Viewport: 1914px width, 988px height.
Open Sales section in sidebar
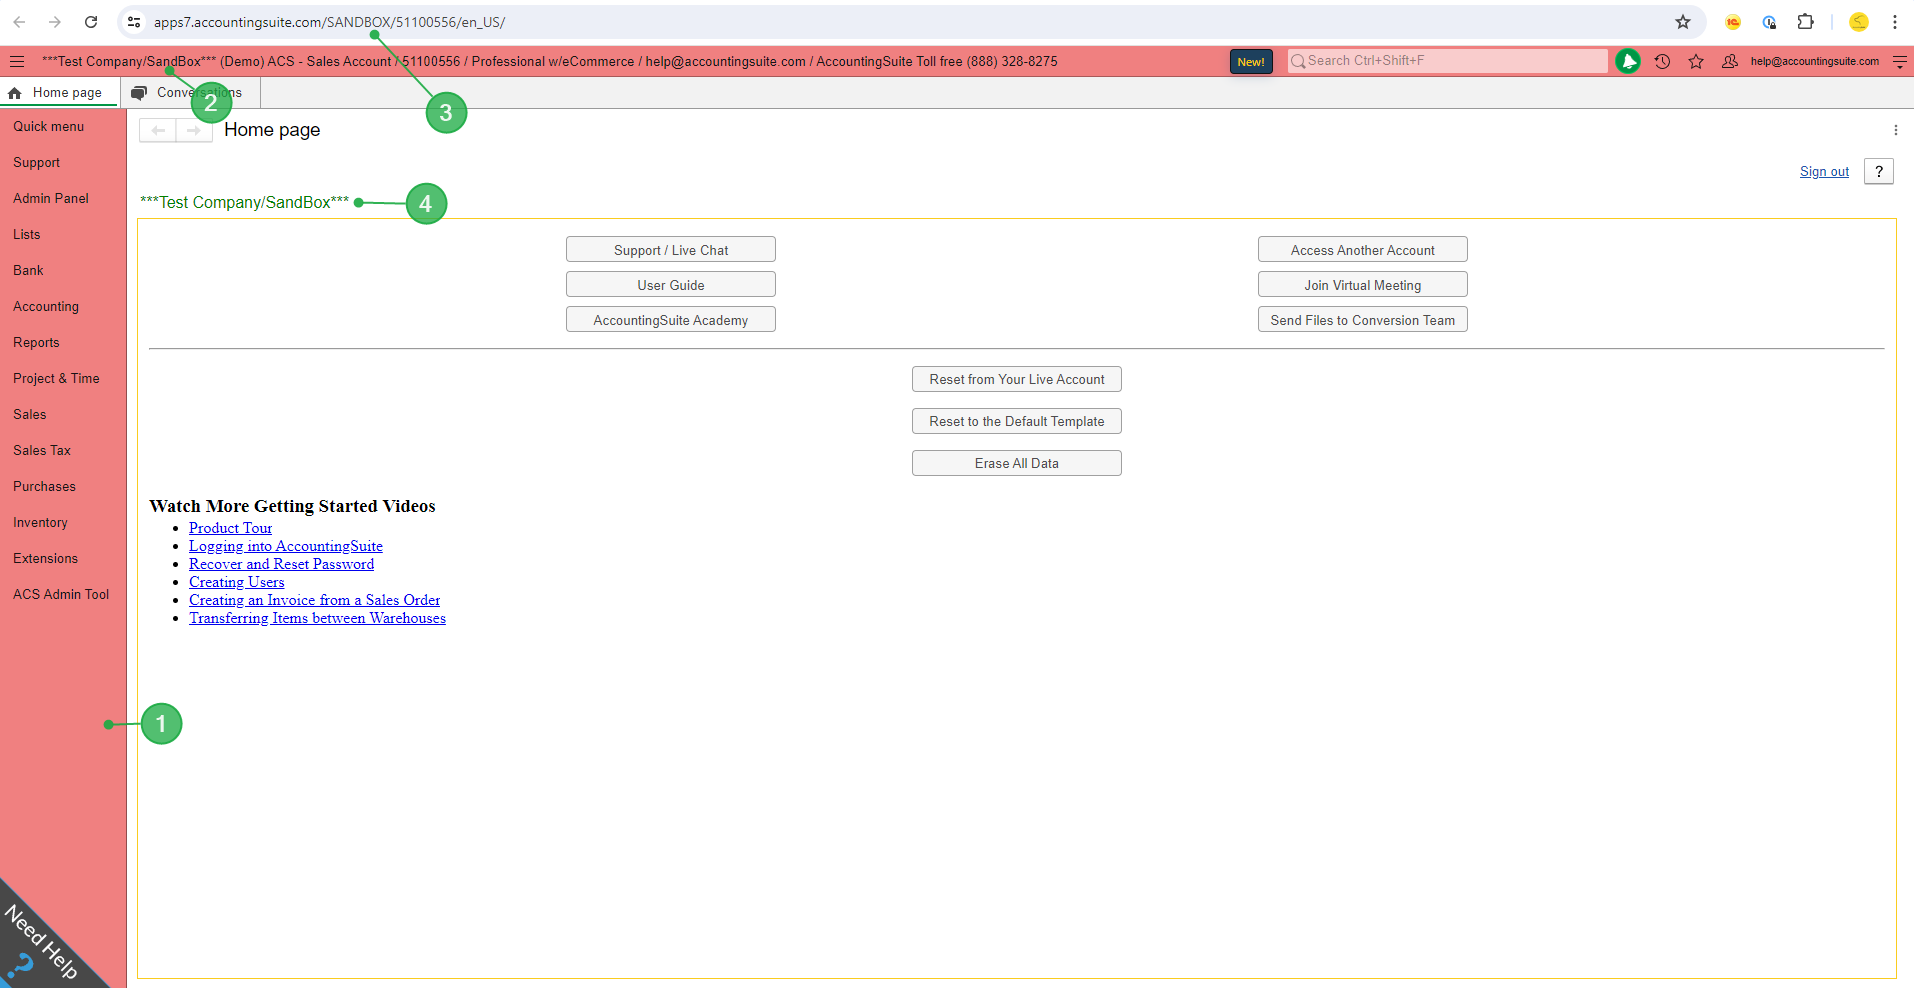pos(30,415)
